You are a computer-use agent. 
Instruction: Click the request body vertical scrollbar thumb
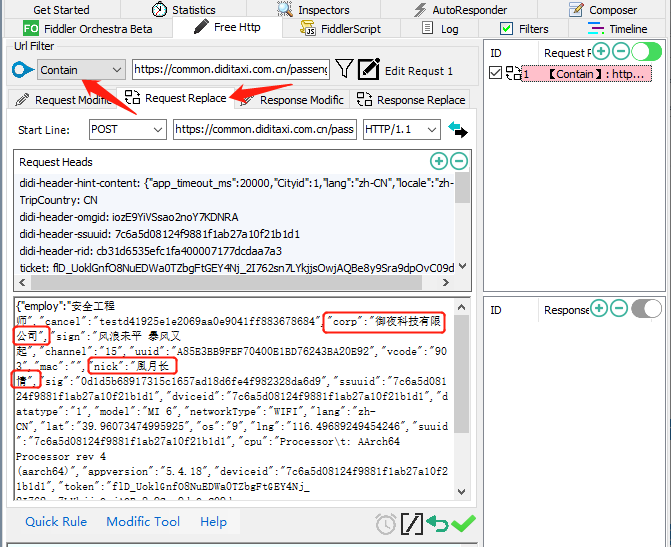tap(461, 376)
